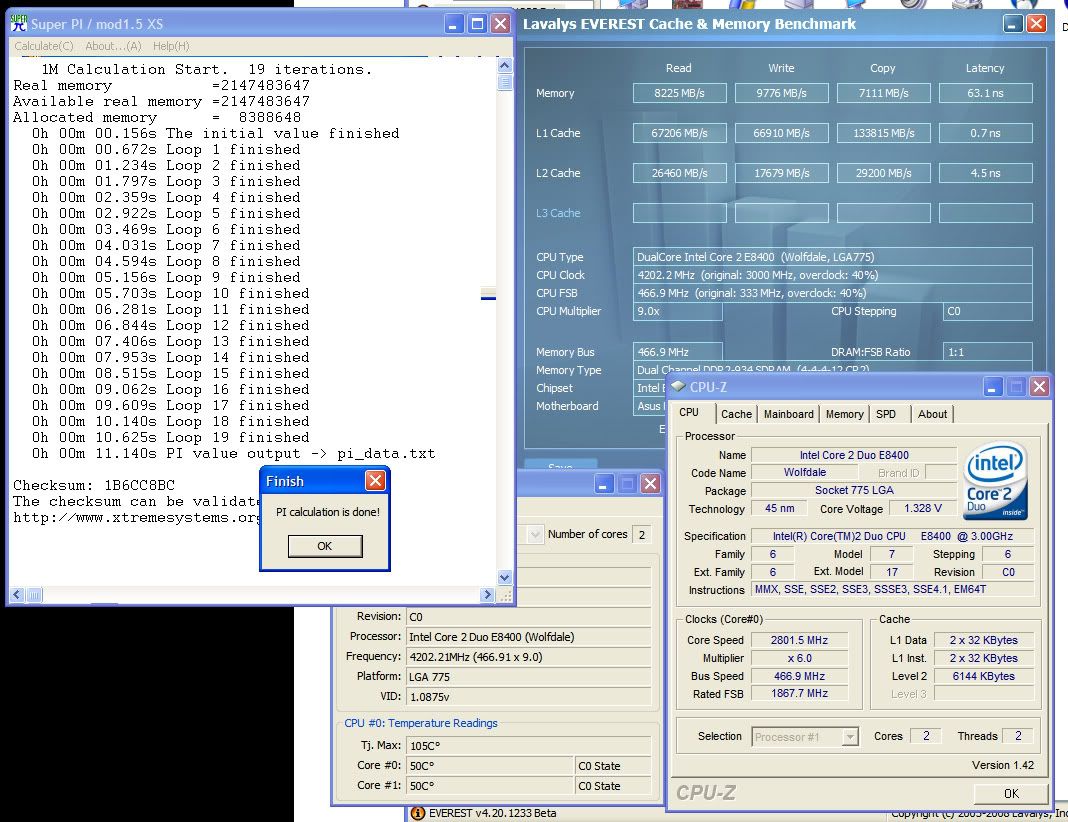Click the Memory Bus value in EVEREST benchmark
This screenshot has width=1068, height=822.
678,352
